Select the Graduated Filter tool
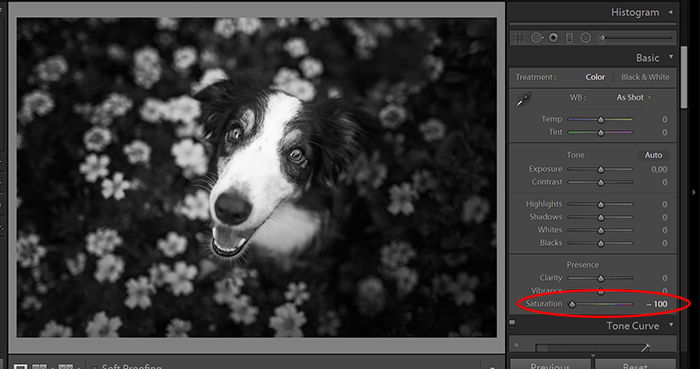This screenshot has width=700, height=369. (570, 38)
